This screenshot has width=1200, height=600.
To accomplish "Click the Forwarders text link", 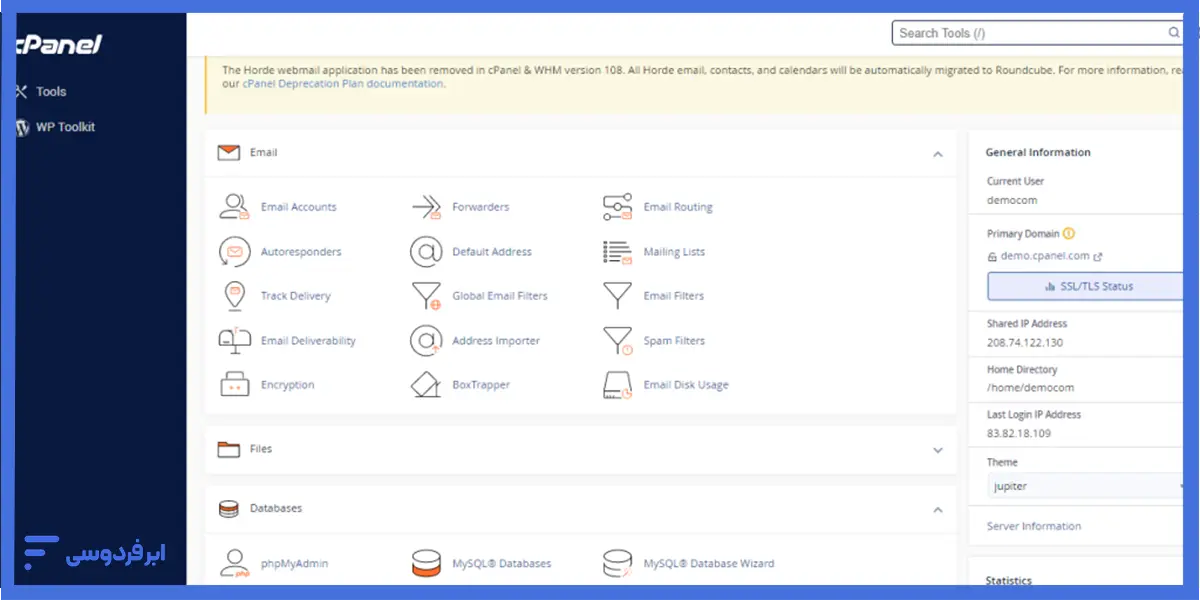I will click(x=481, y=207).
